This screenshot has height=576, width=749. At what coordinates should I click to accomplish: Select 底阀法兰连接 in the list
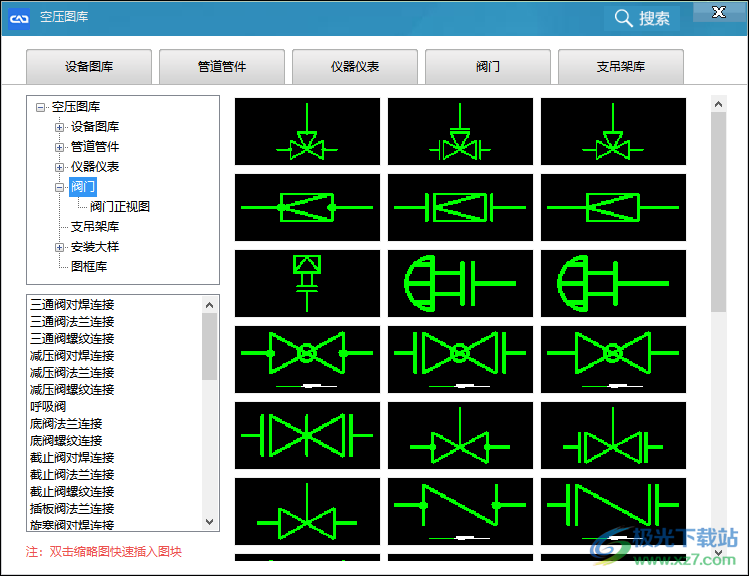tap(66, 424)
